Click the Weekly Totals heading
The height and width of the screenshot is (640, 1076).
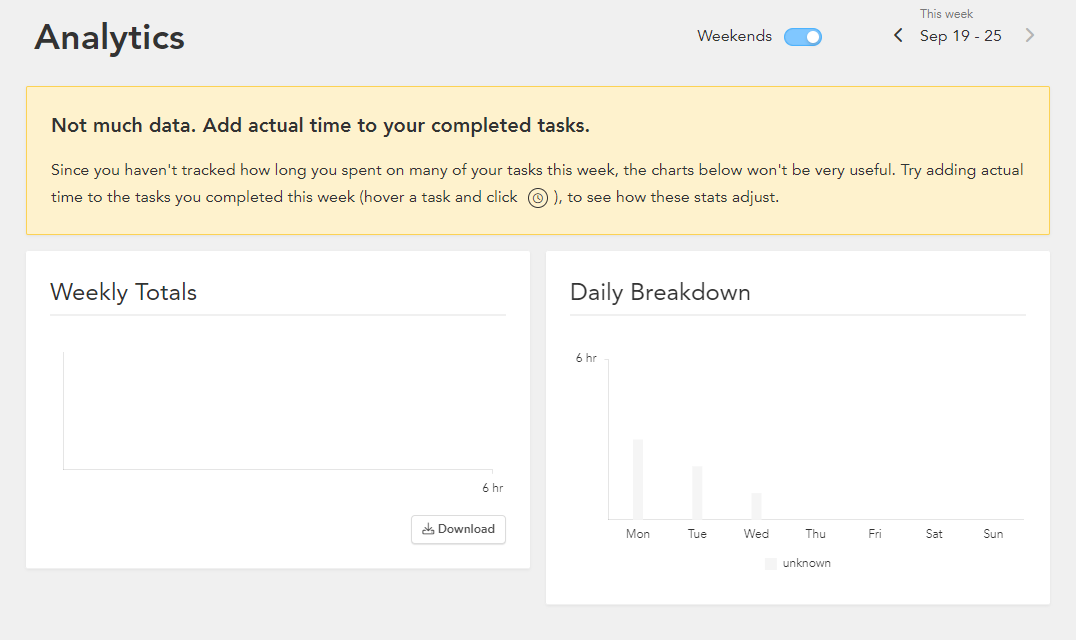[124, 292]
